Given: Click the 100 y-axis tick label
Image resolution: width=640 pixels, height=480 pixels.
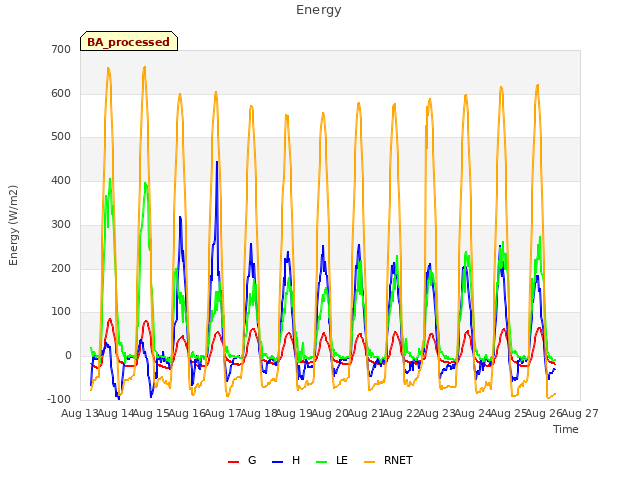Looking at the screenshot, I should tap(61, 312).
